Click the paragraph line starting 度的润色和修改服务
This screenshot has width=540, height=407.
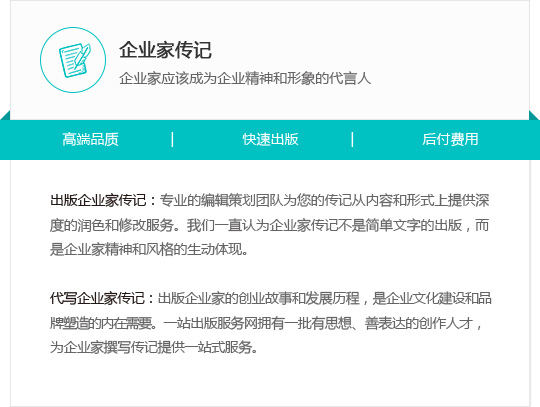(x=270, y=225)
